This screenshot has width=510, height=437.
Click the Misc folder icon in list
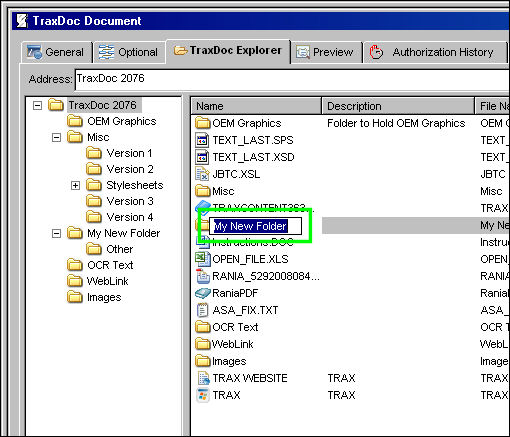click(x=202, y=191)
